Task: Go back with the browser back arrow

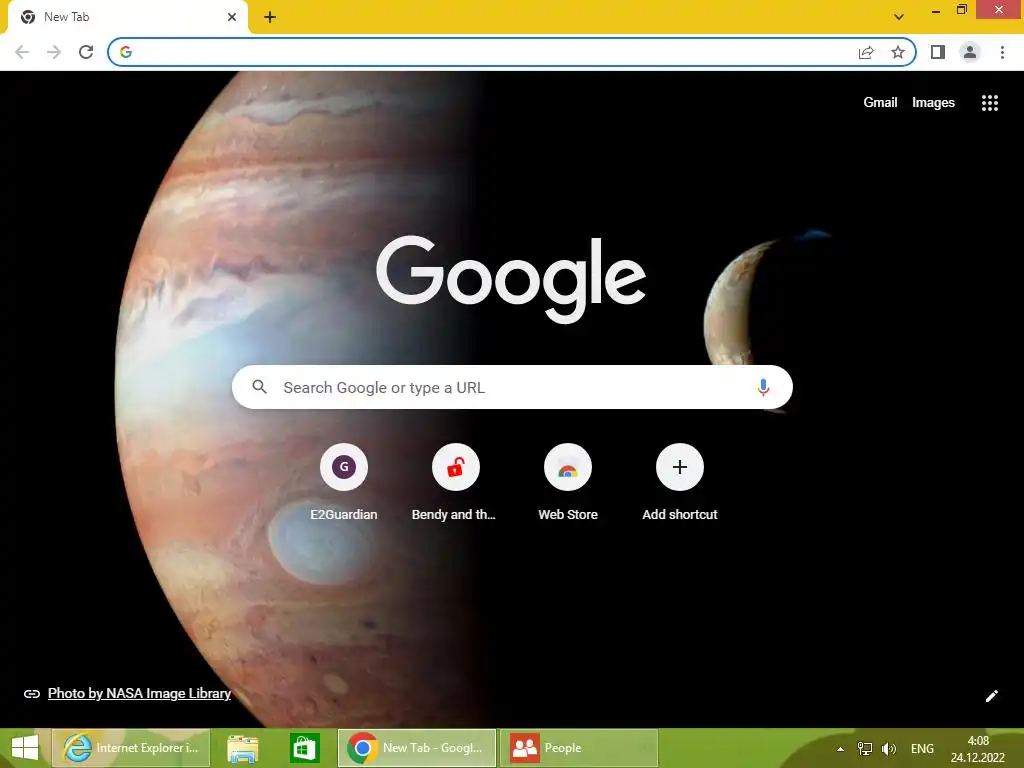Action: tap(22, 52)
